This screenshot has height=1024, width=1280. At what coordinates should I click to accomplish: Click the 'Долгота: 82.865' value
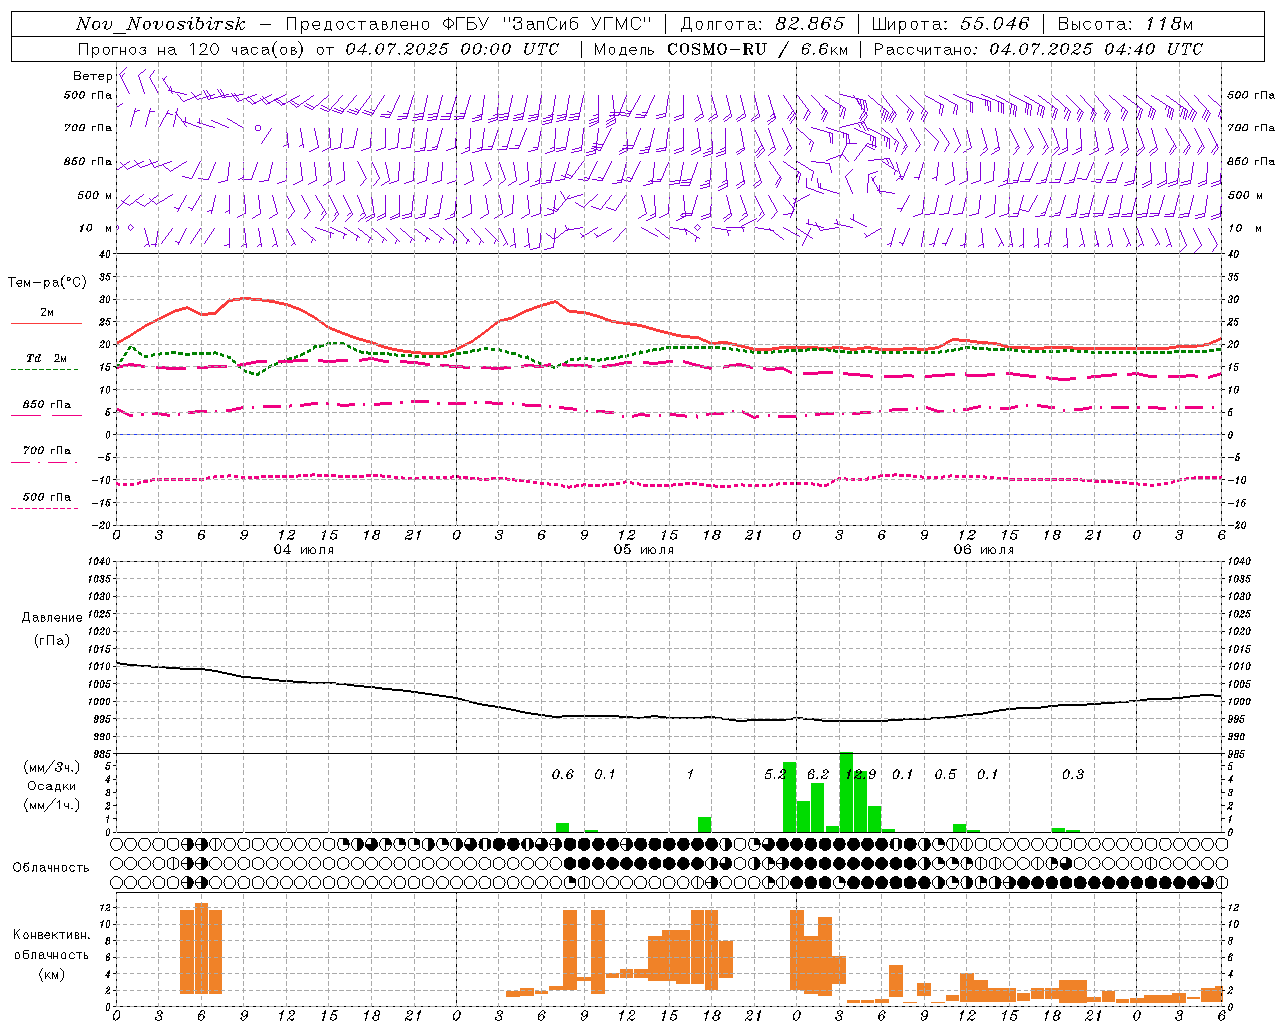click(762, 24)
